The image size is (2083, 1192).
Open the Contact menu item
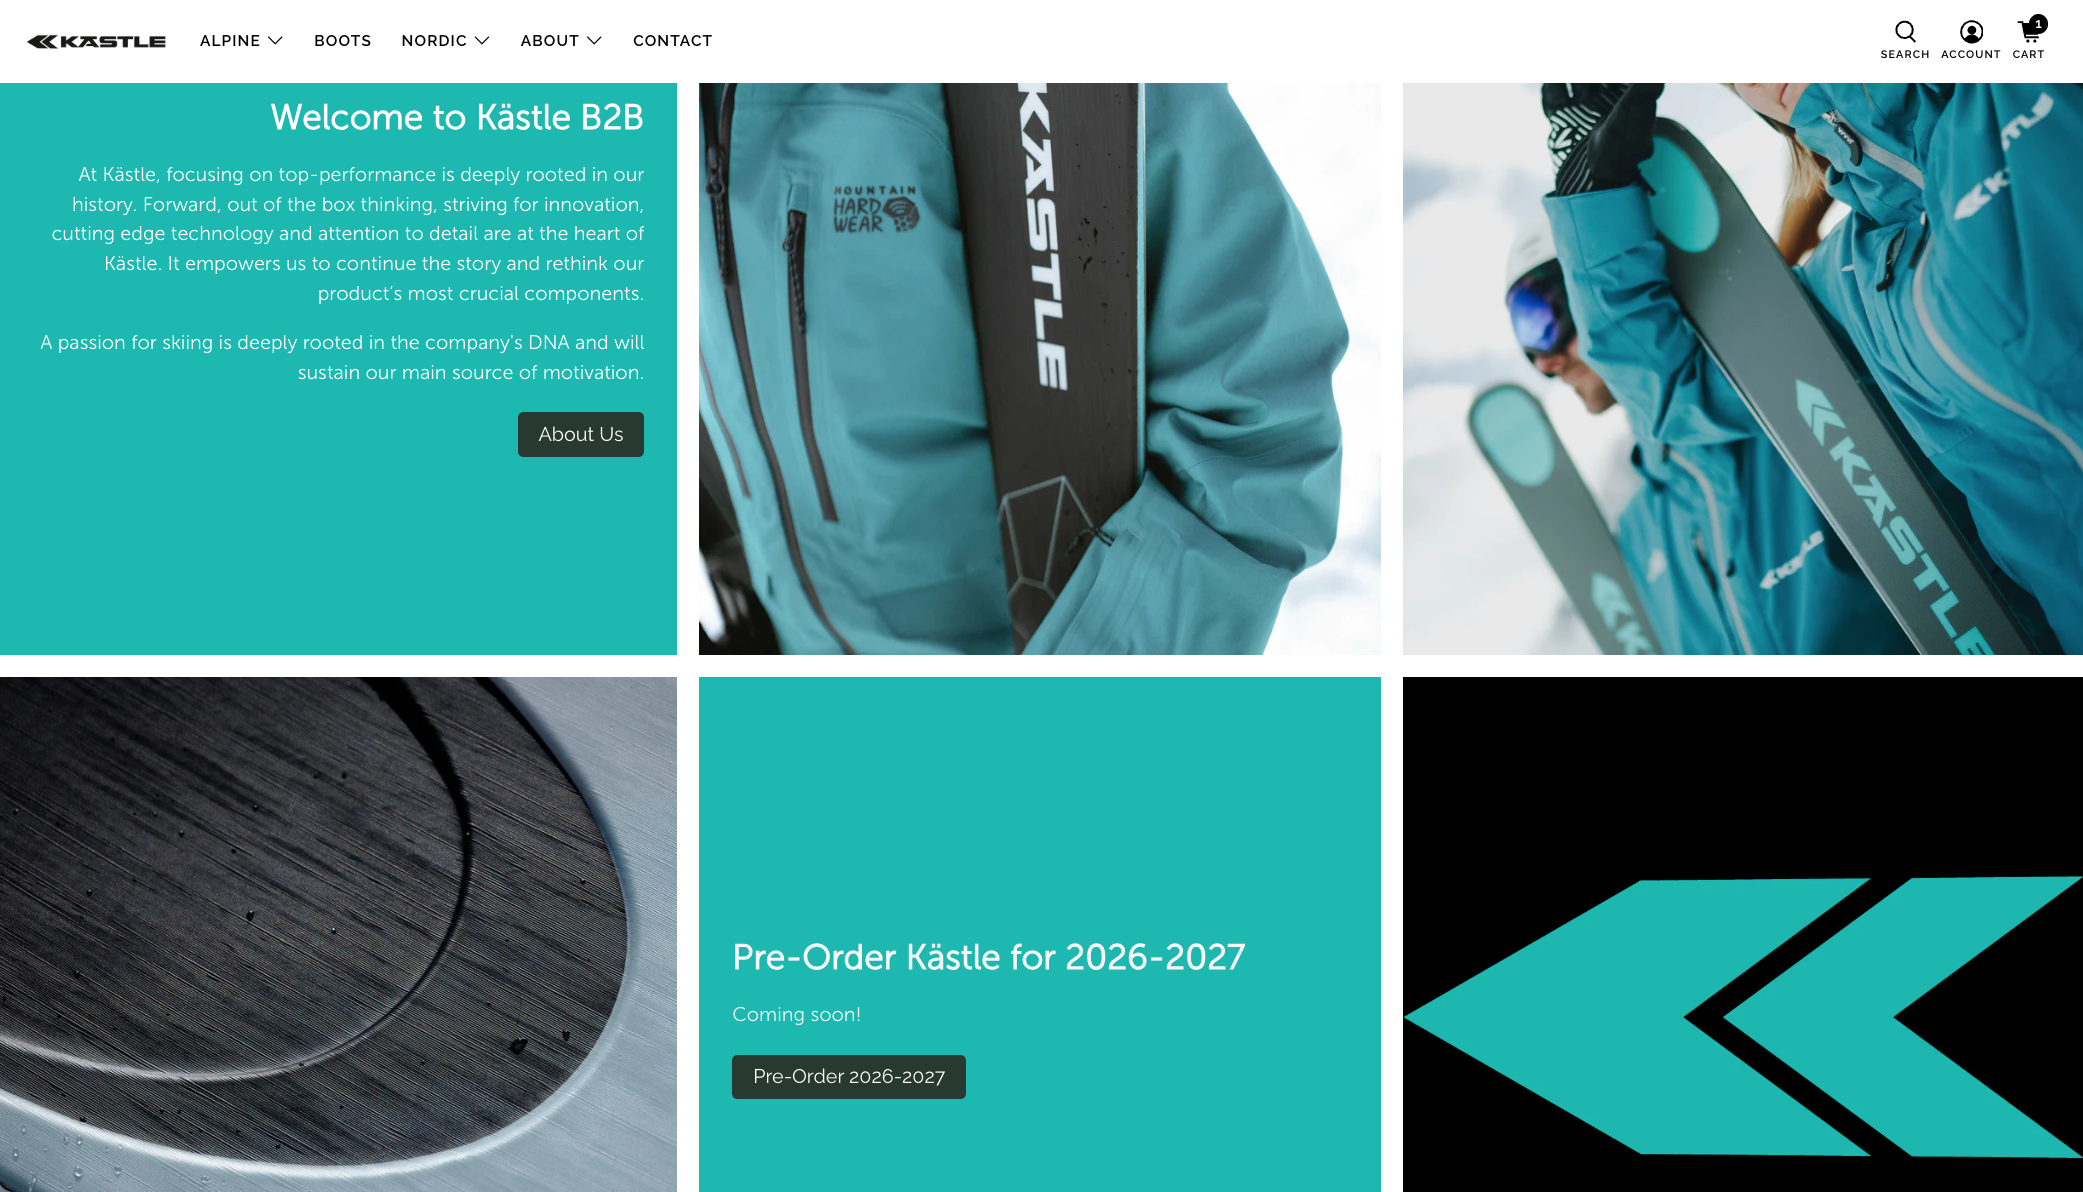[x=672, y=41]
